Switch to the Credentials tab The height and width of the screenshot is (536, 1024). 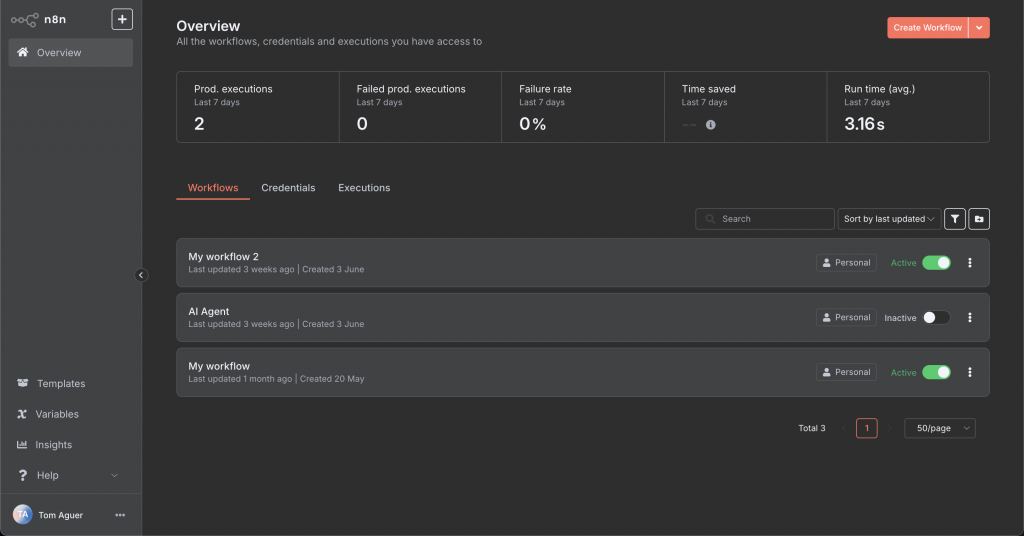288,188
